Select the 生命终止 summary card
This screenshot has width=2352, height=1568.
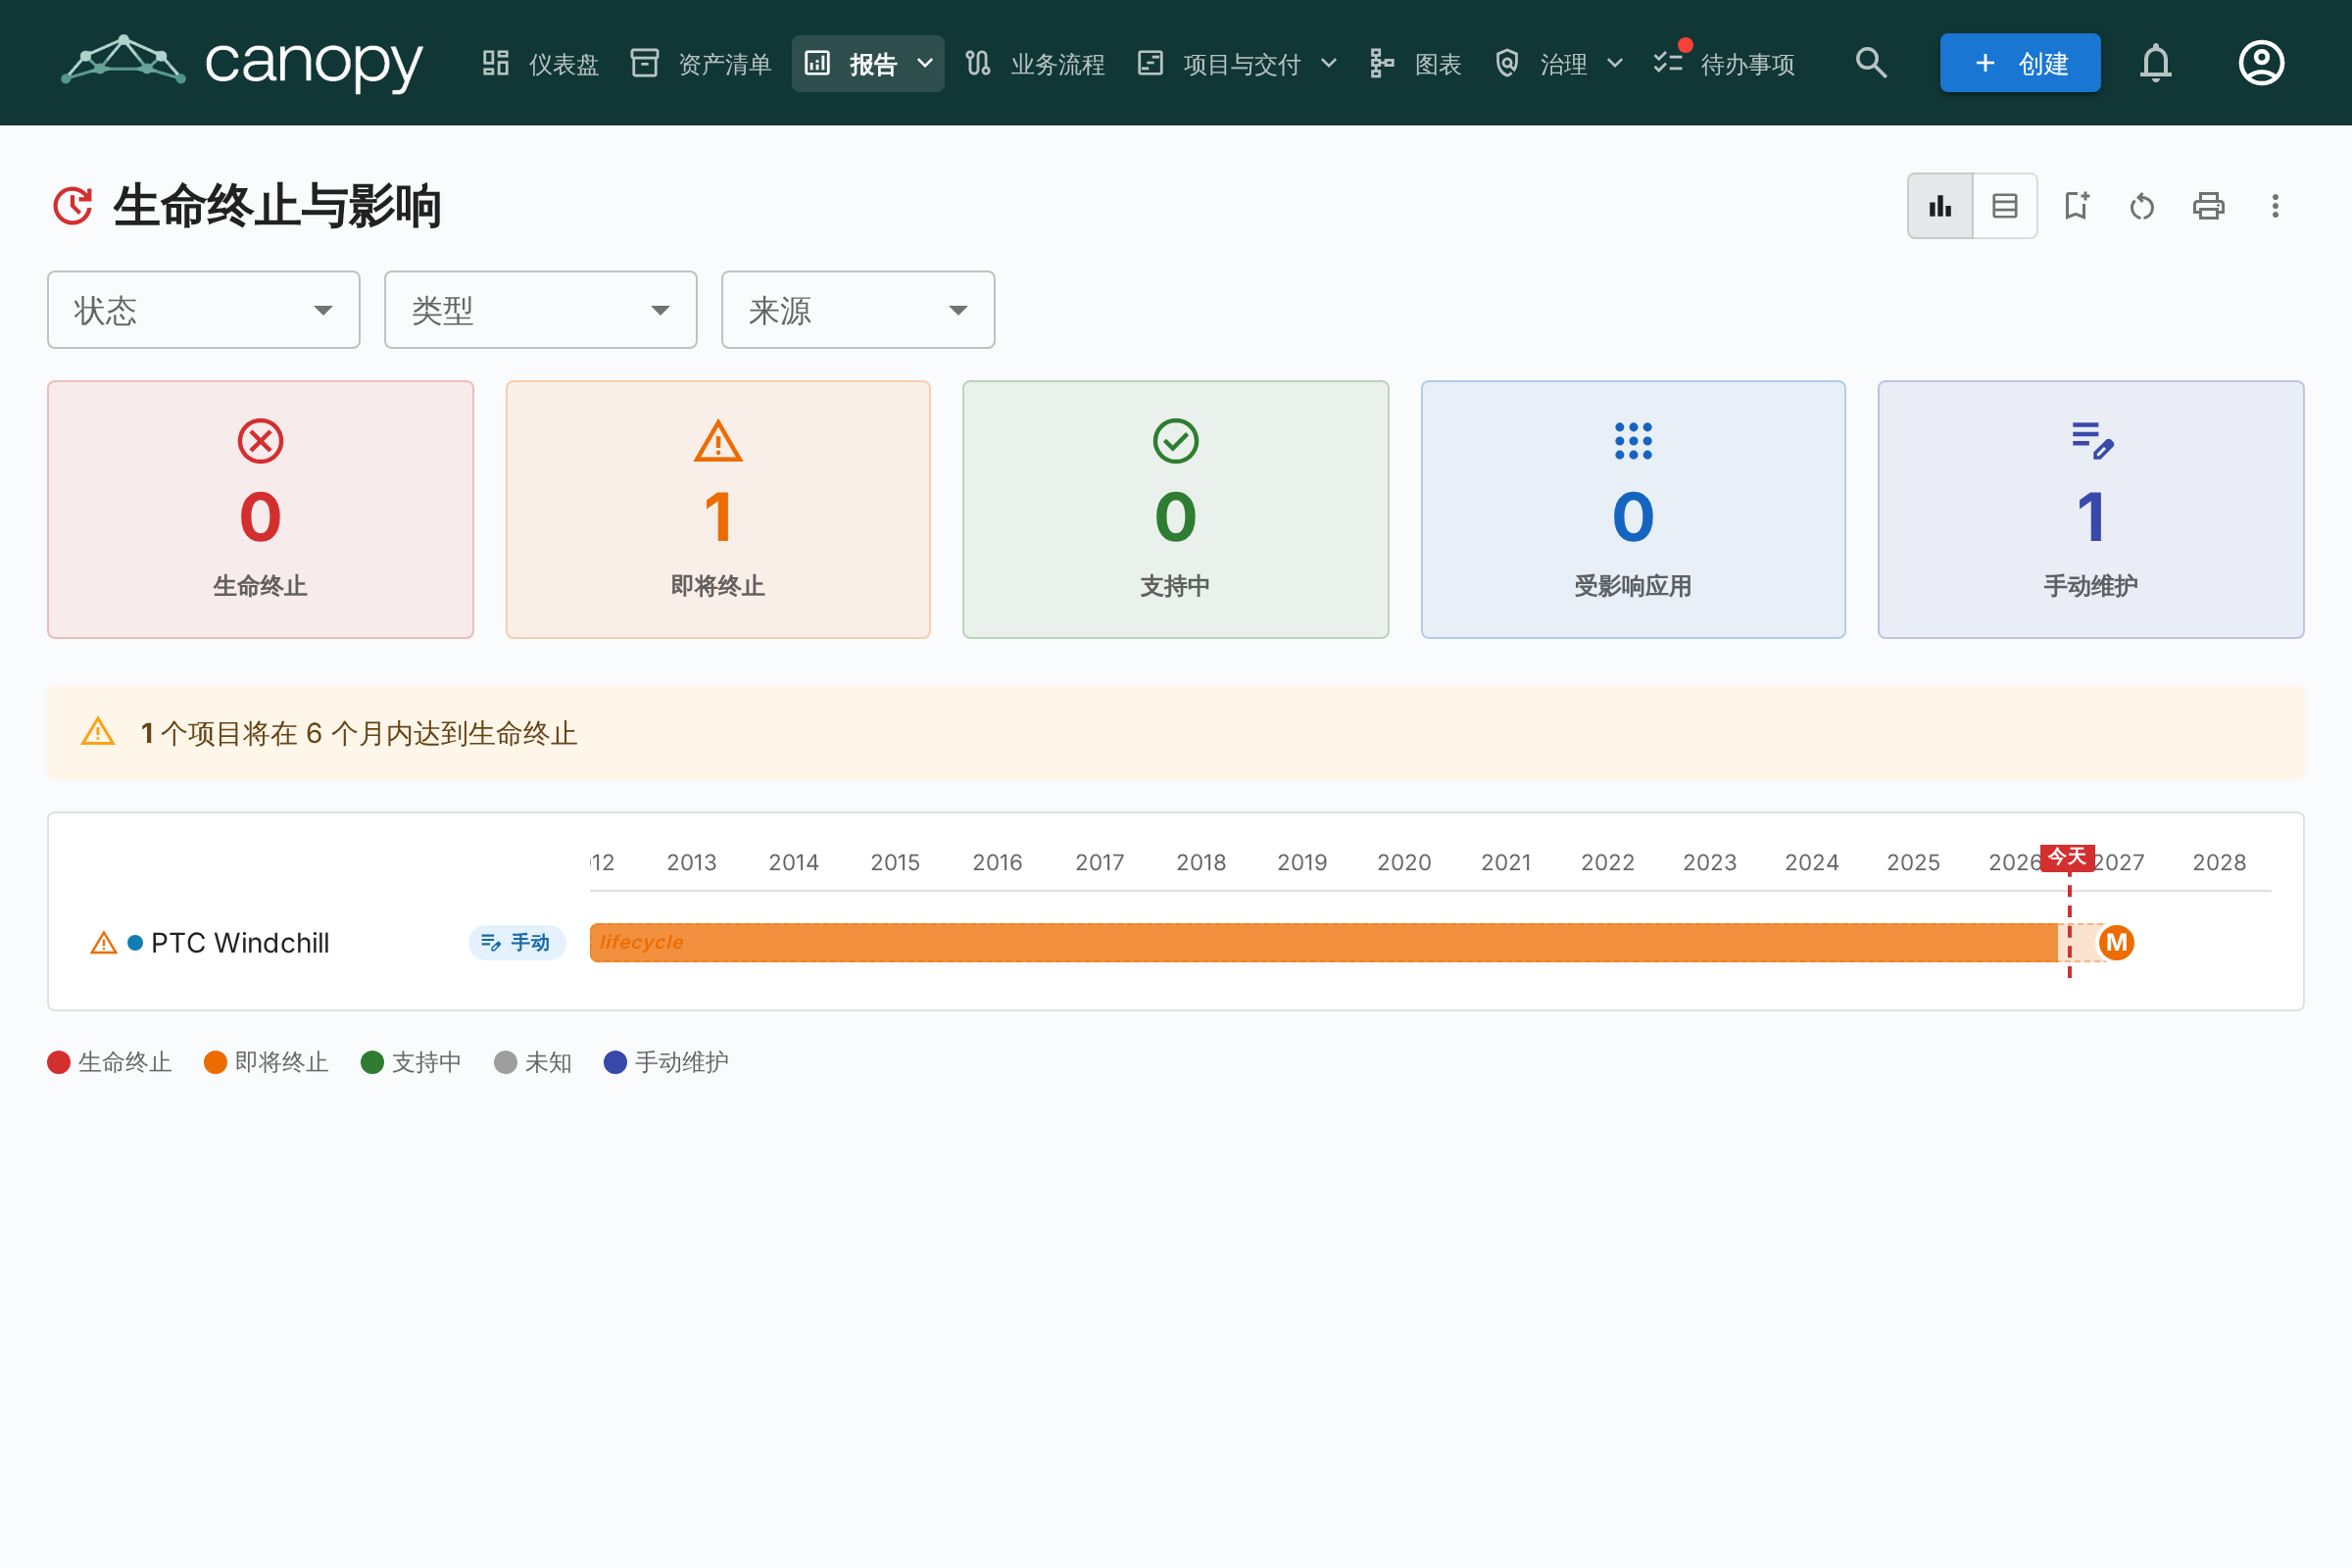click(x=260, y=509)
